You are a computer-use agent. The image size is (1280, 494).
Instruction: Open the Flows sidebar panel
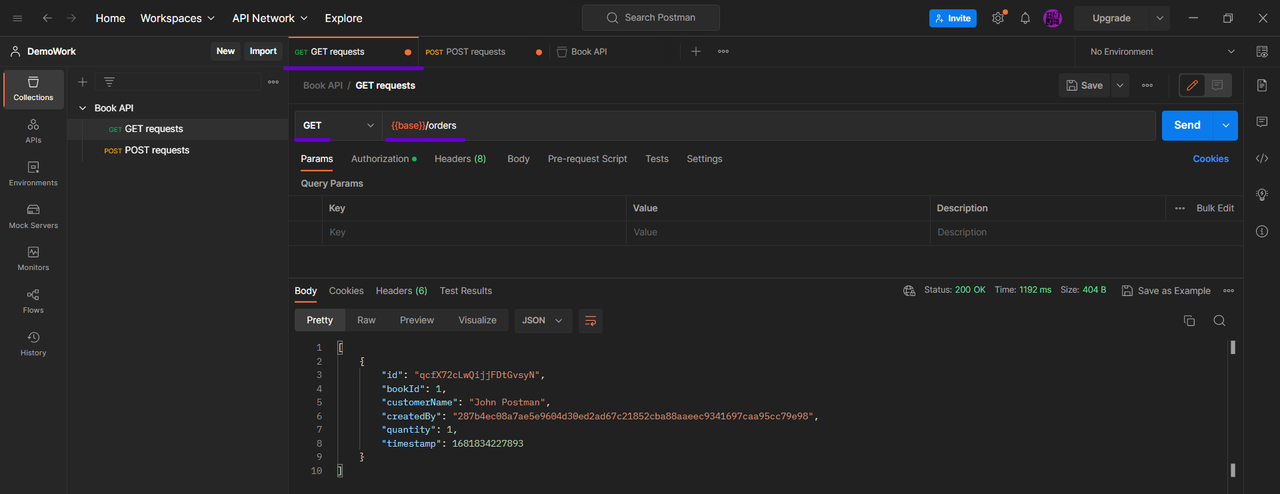33,301
